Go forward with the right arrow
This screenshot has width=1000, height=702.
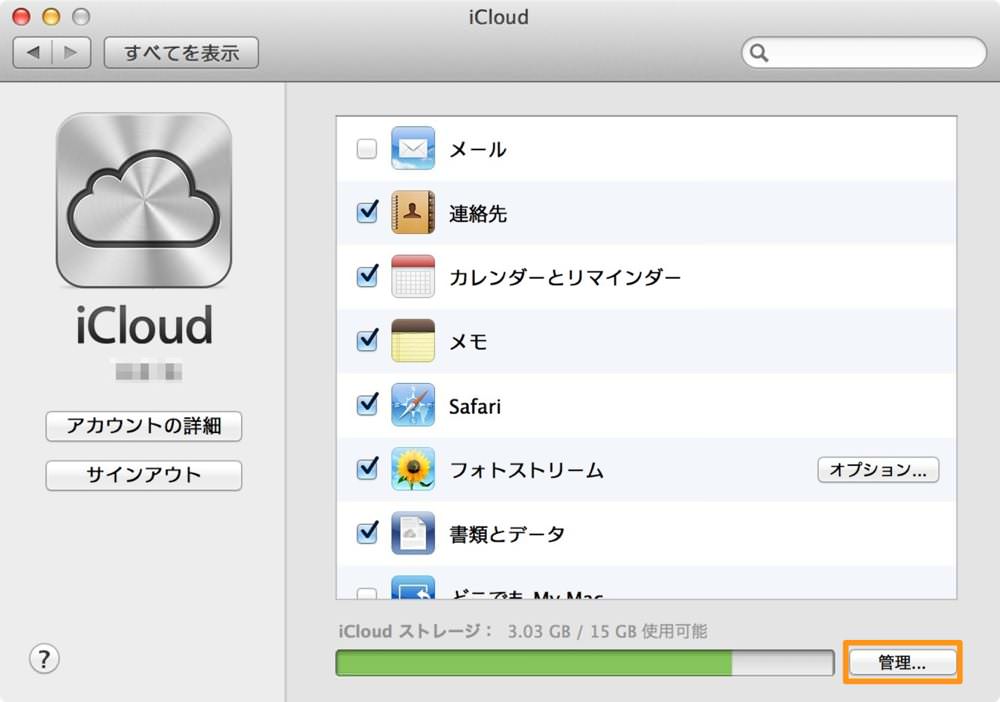click(71, 52)
